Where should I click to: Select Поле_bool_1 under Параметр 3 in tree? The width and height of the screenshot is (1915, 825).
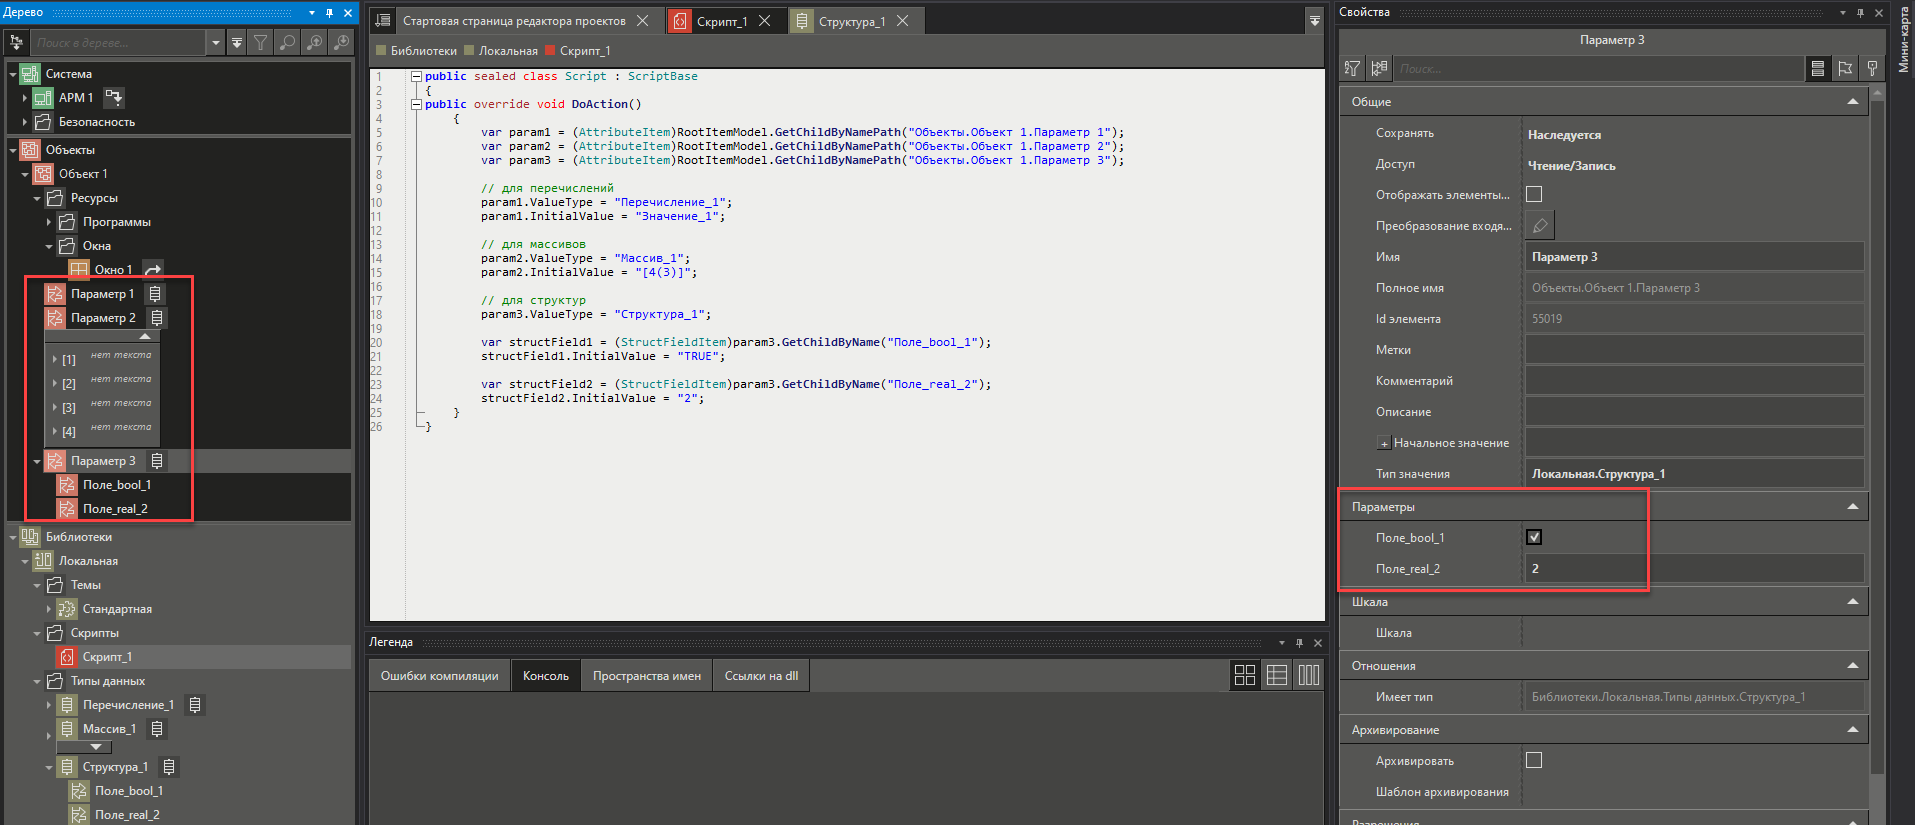(117, 485)
